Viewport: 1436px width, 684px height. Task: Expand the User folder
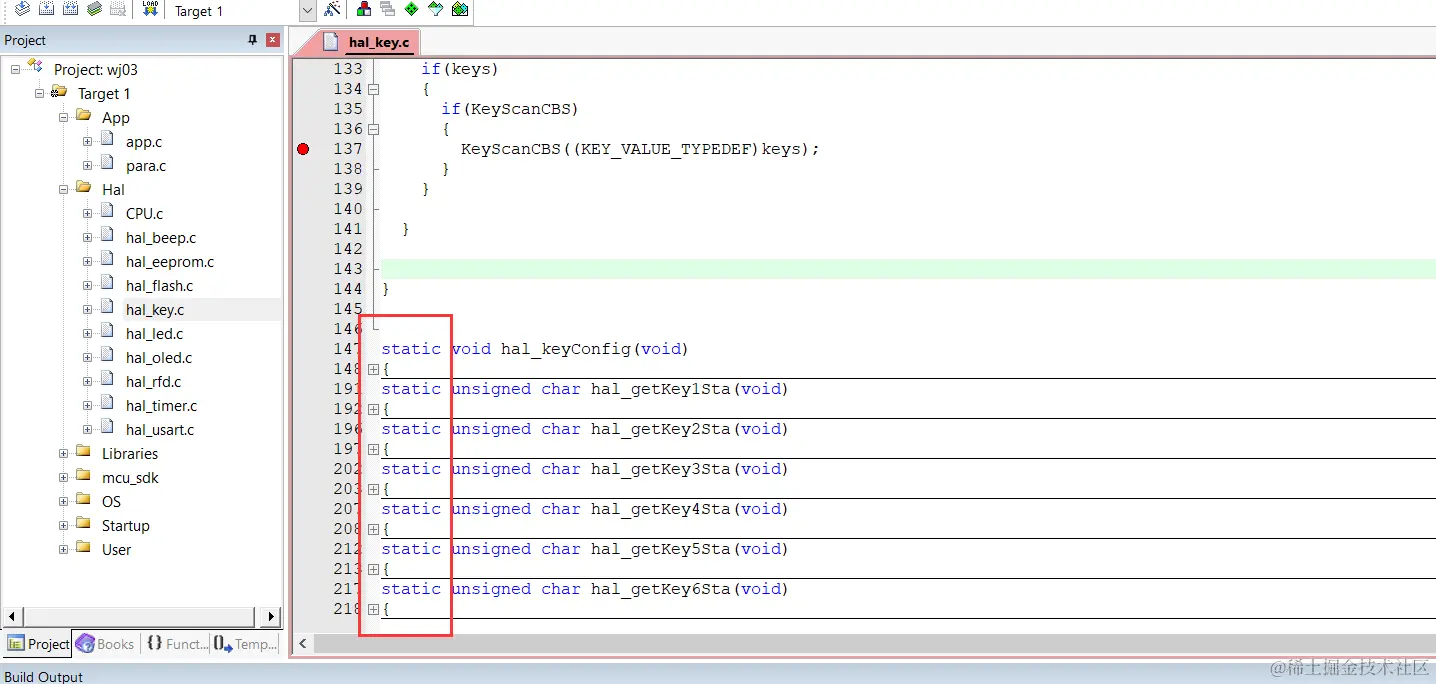point(63,549)
